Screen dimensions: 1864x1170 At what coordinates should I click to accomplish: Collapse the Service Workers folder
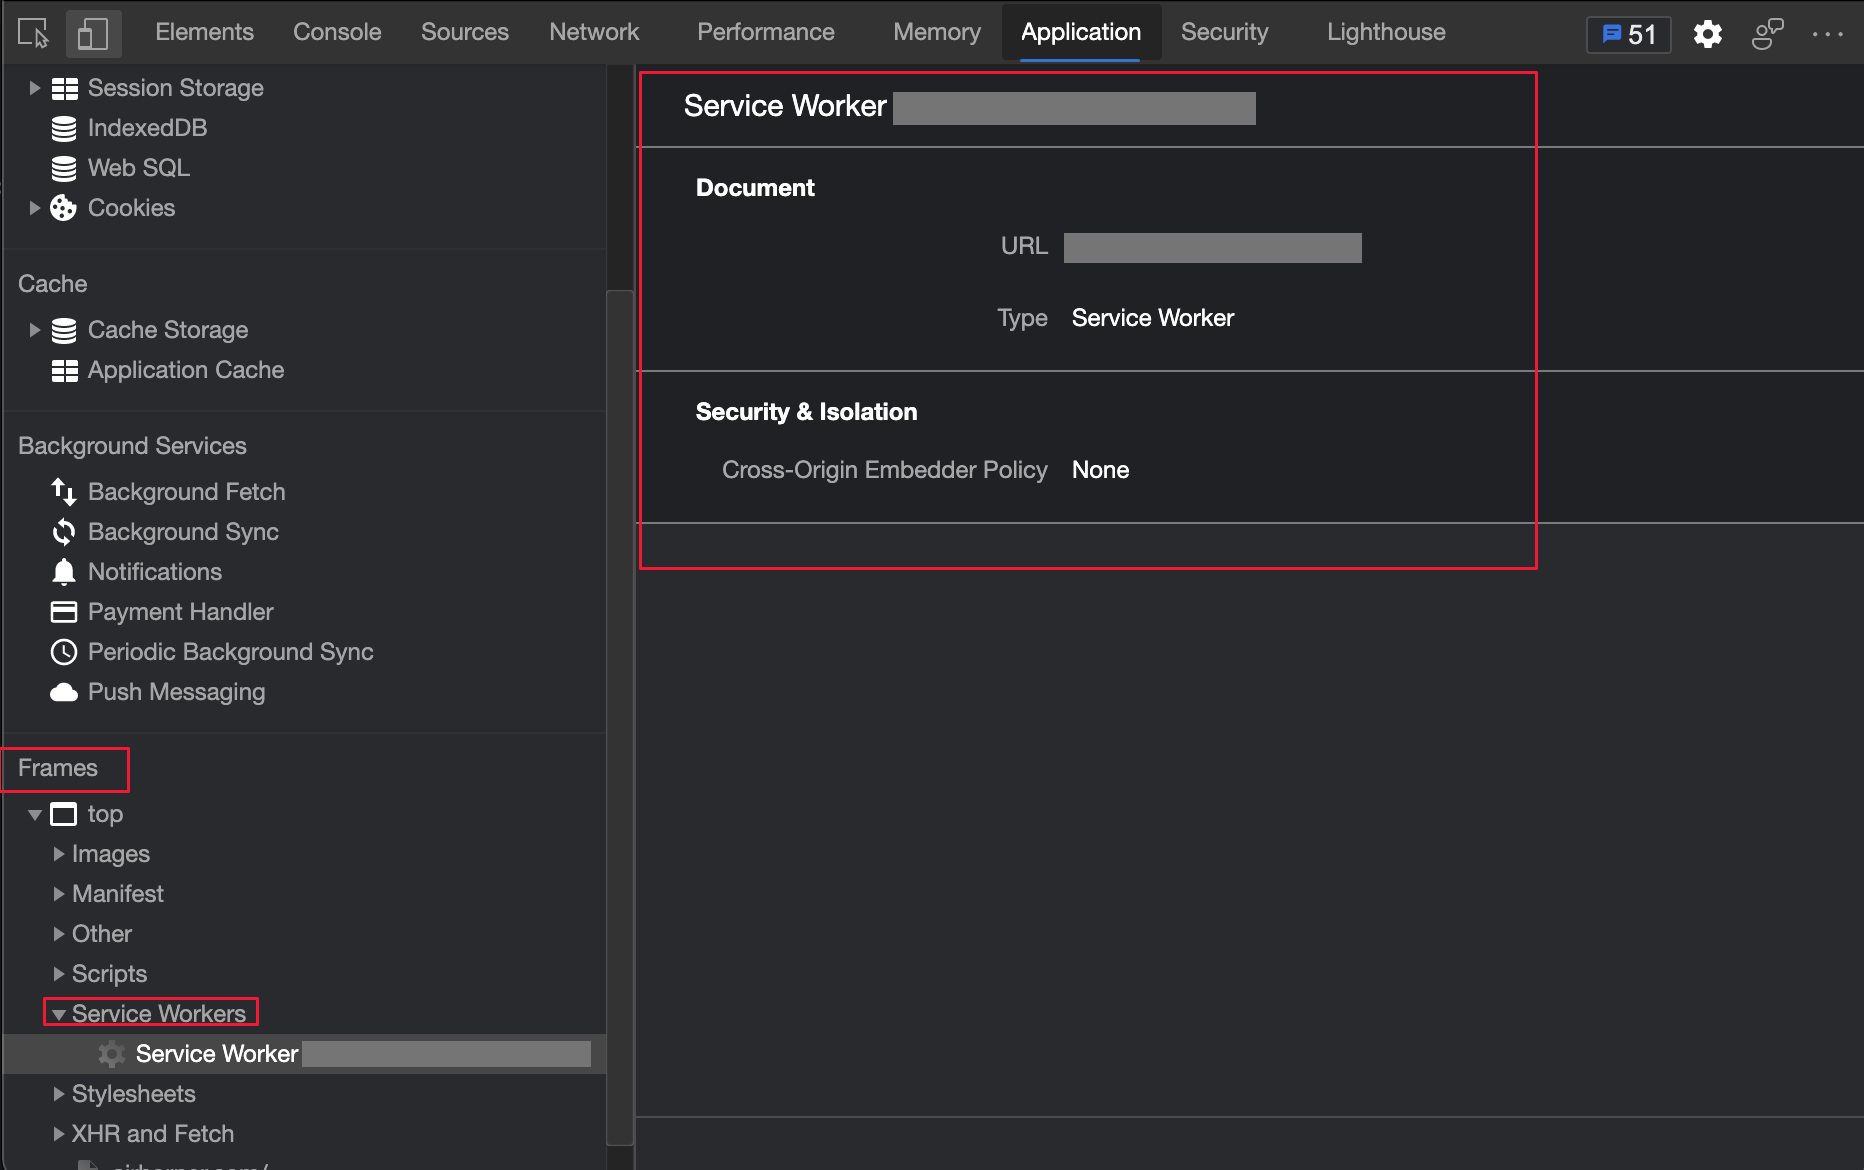coord(59,1014)
